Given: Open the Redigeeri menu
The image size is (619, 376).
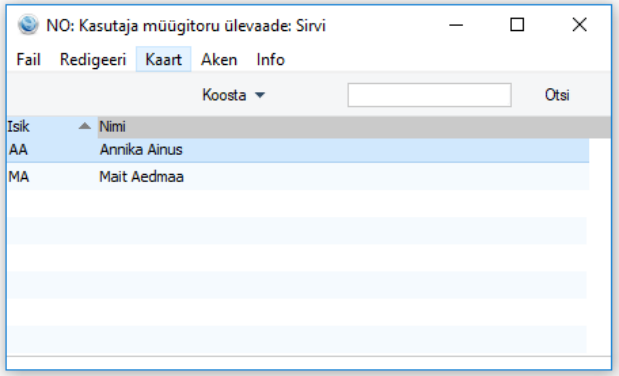Looking at the screenshot, I should point(93,60).
